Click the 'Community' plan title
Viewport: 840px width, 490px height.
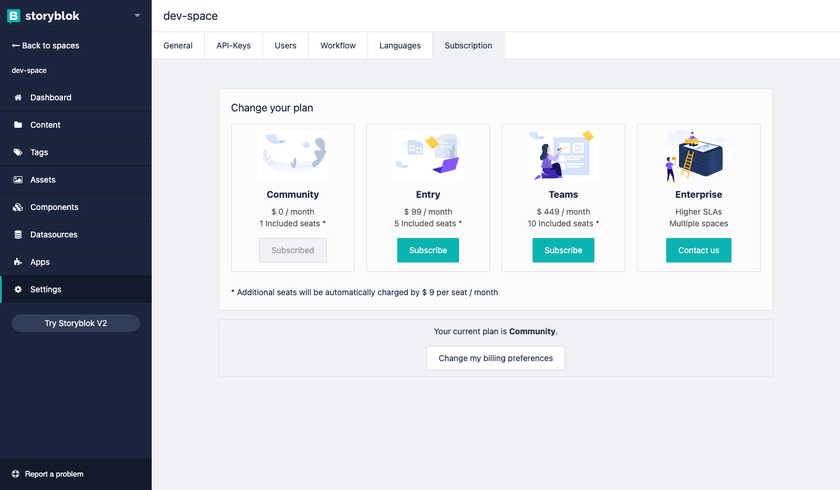point(292,194)
